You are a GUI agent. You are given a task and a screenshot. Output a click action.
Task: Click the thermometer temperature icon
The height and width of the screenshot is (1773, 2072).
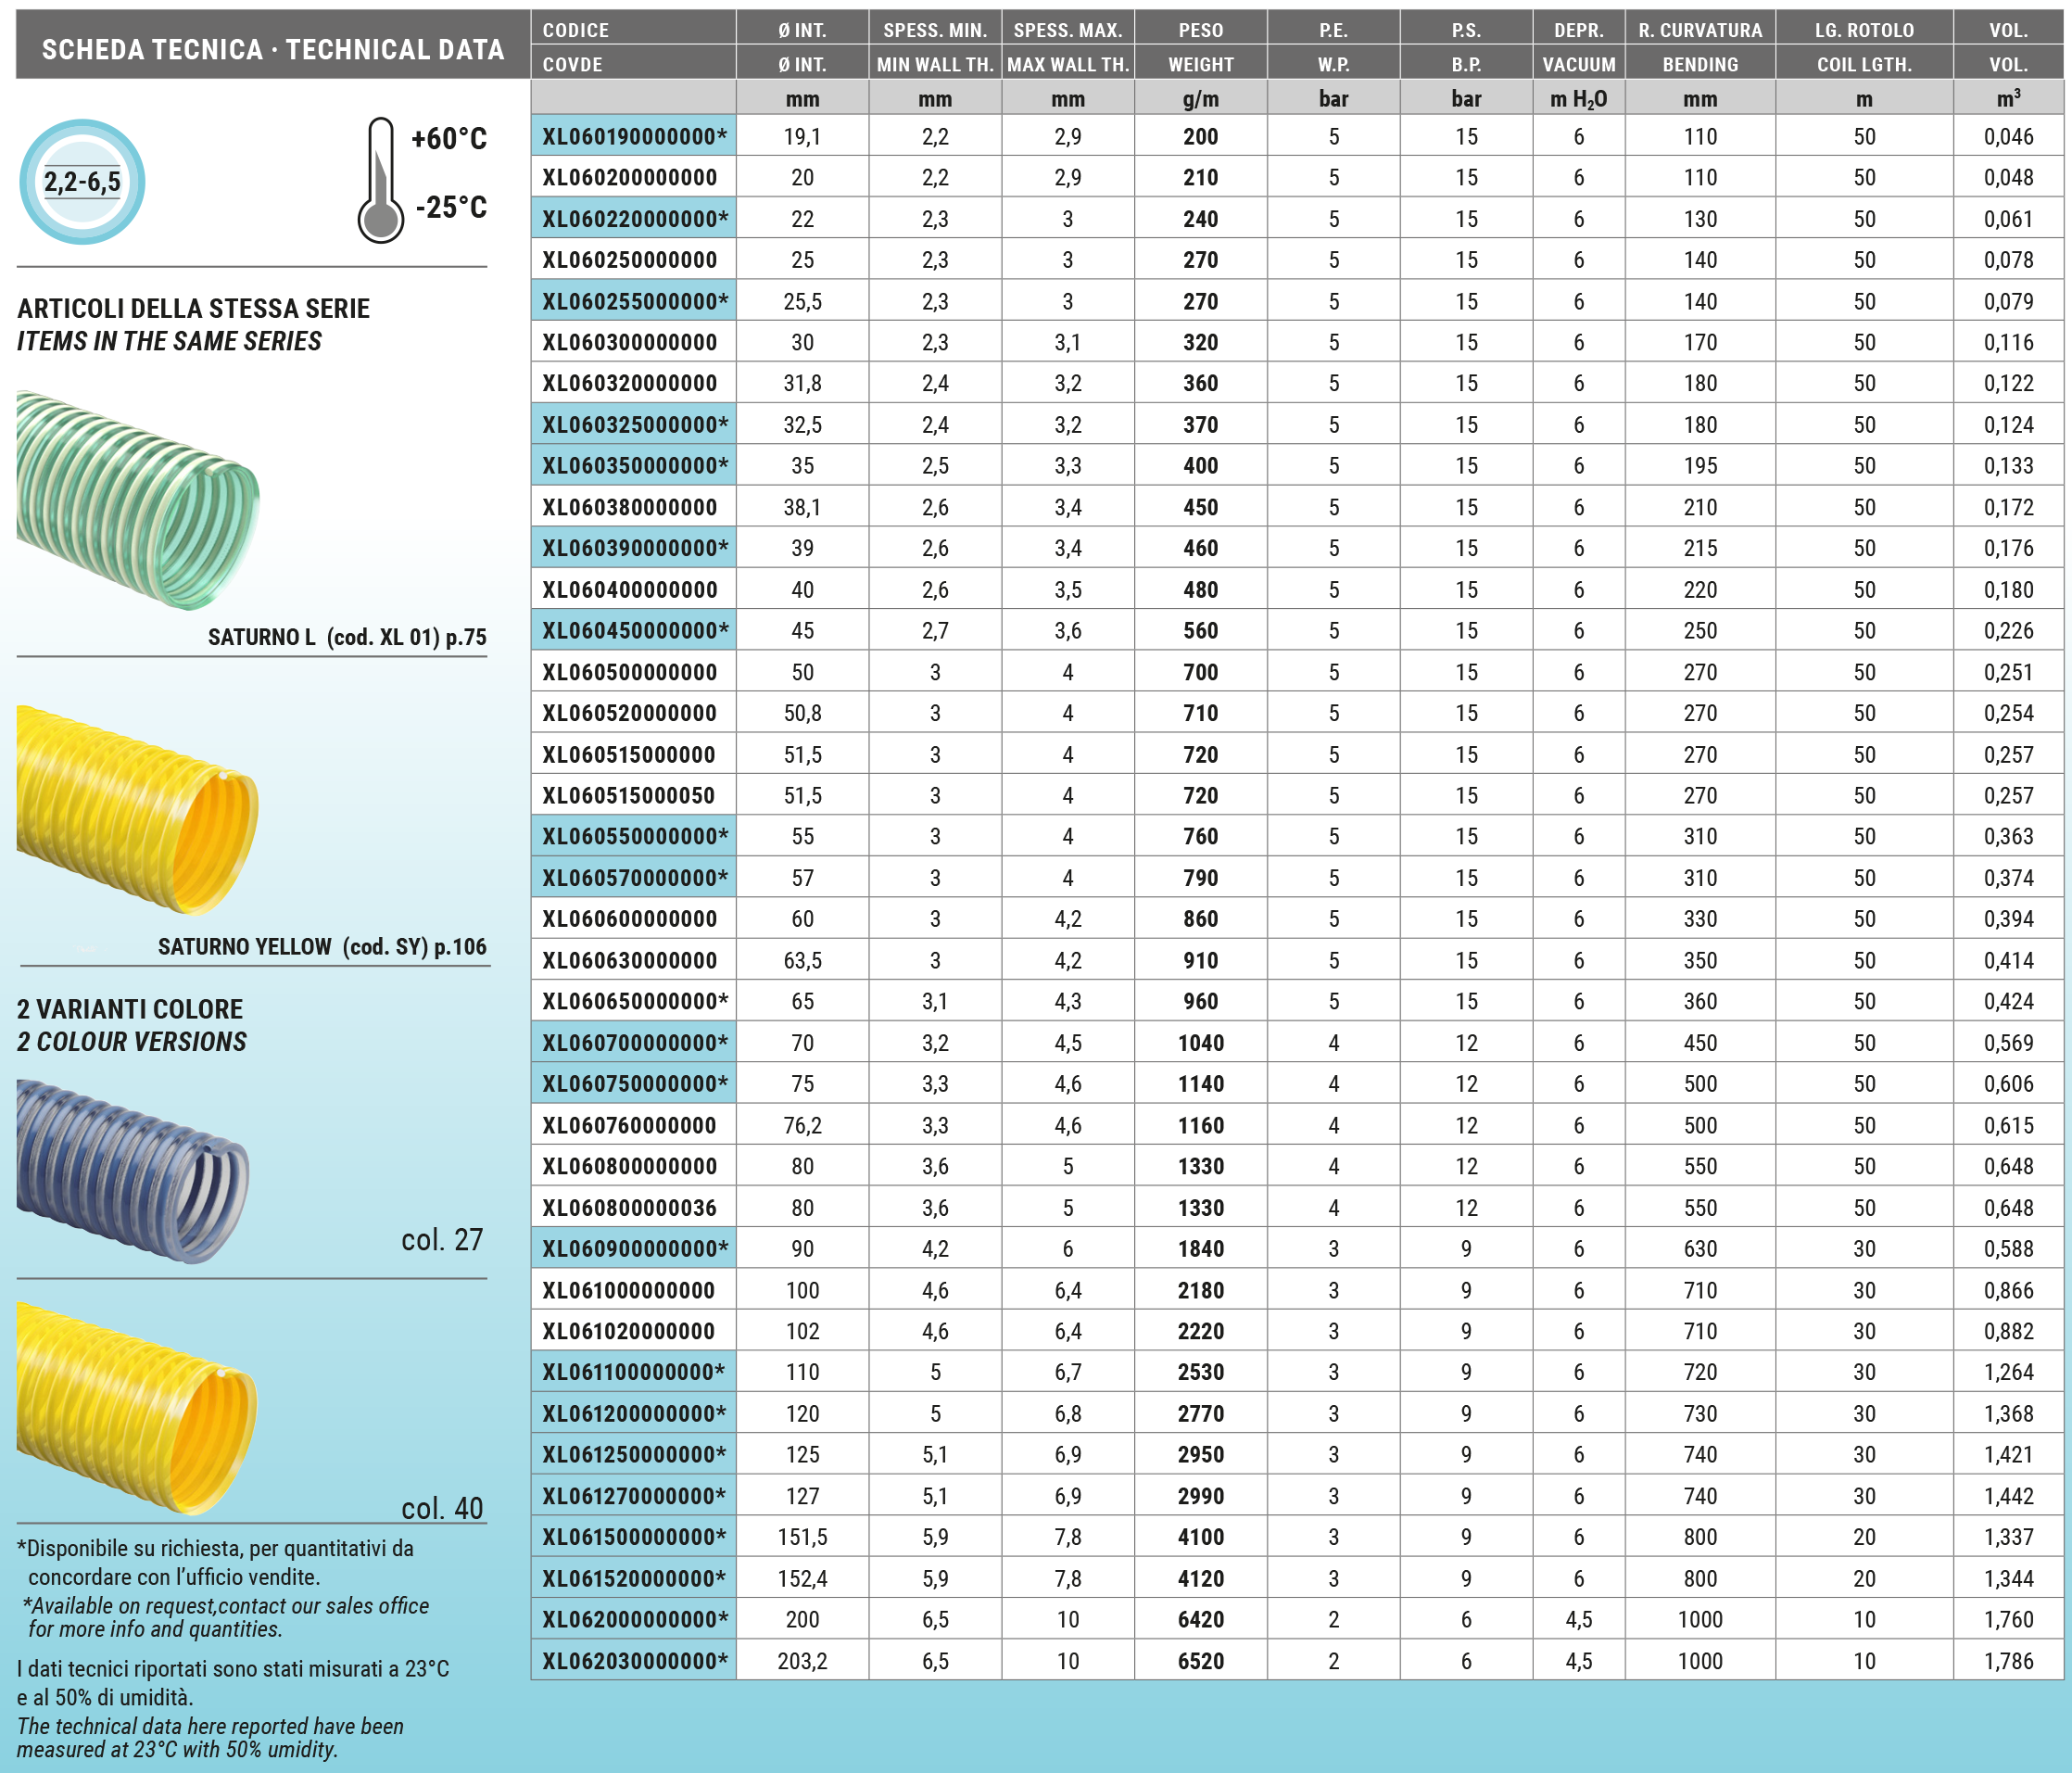coord(380,181)
